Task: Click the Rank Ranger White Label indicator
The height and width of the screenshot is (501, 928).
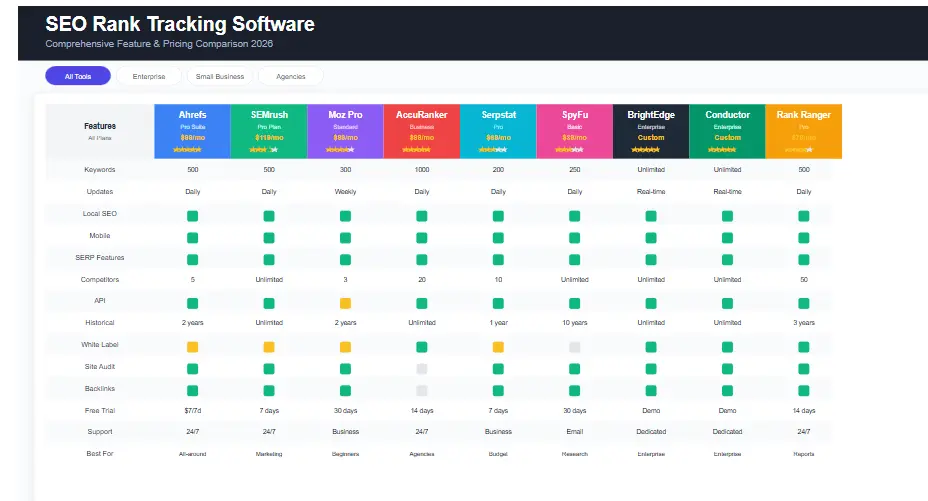Action: pyautogui.click(x=803, y=347)
